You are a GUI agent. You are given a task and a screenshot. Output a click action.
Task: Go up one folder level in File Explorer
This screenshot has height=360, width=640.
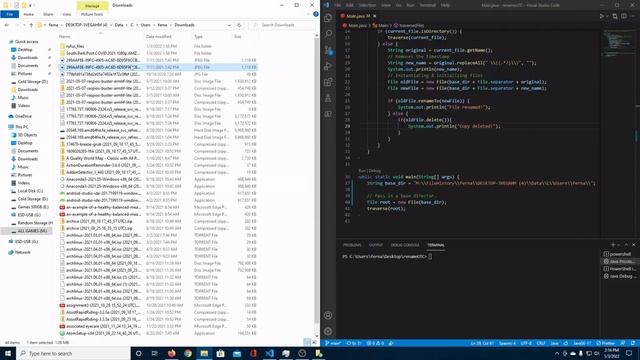[31, 25]
